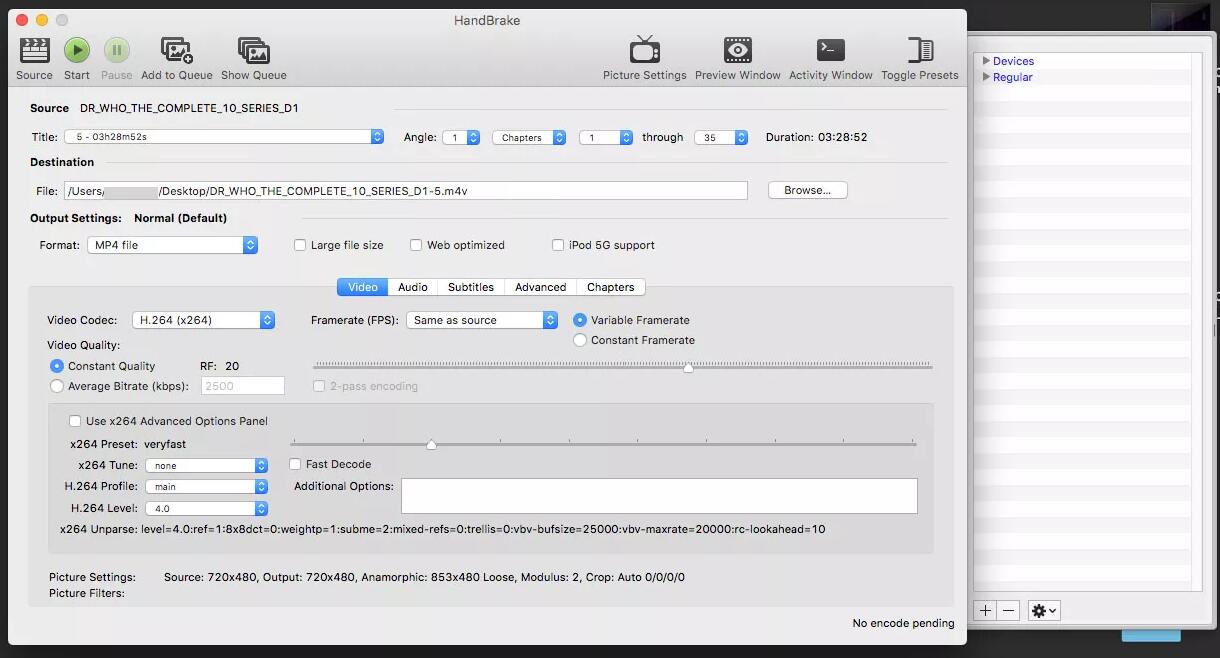Switch to the Audio tab
The image size is (1220, 658).
[x=412, y=287]
